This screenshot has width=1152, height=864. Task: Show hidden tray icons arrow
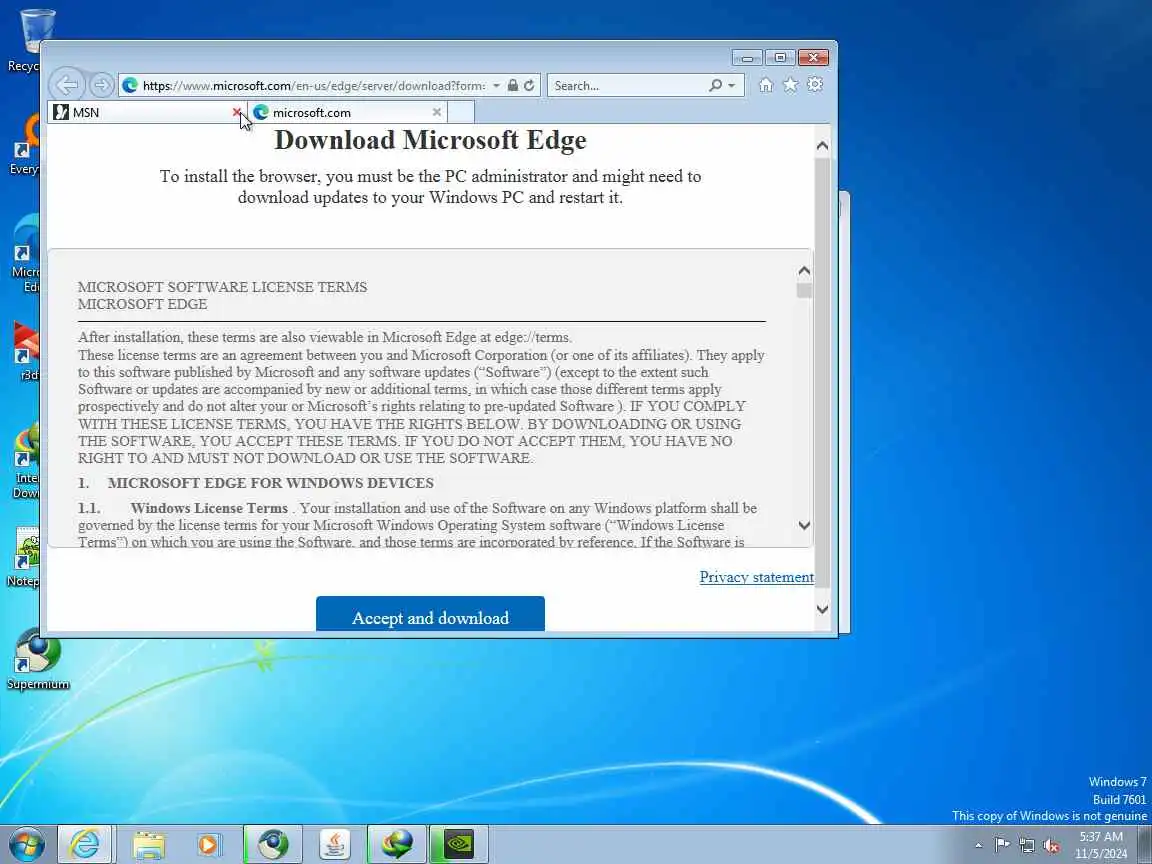pos(978,846)
